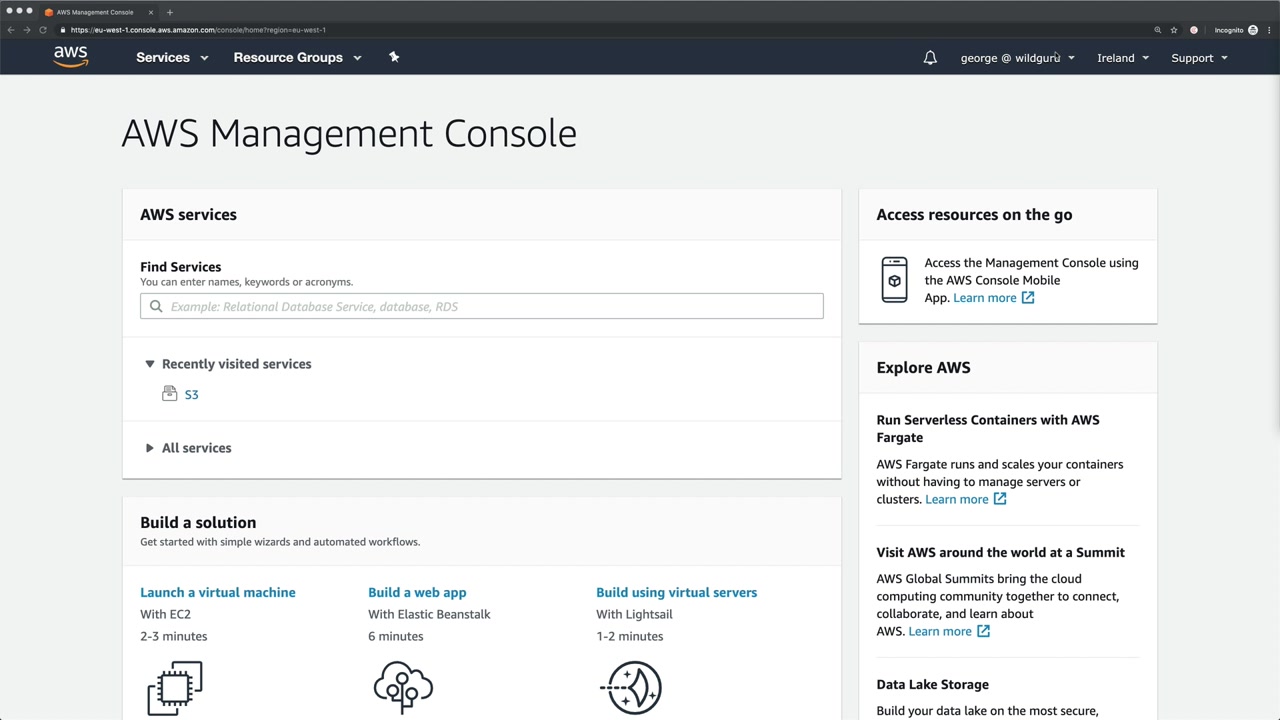Expand the All services section

click(150, 448)
